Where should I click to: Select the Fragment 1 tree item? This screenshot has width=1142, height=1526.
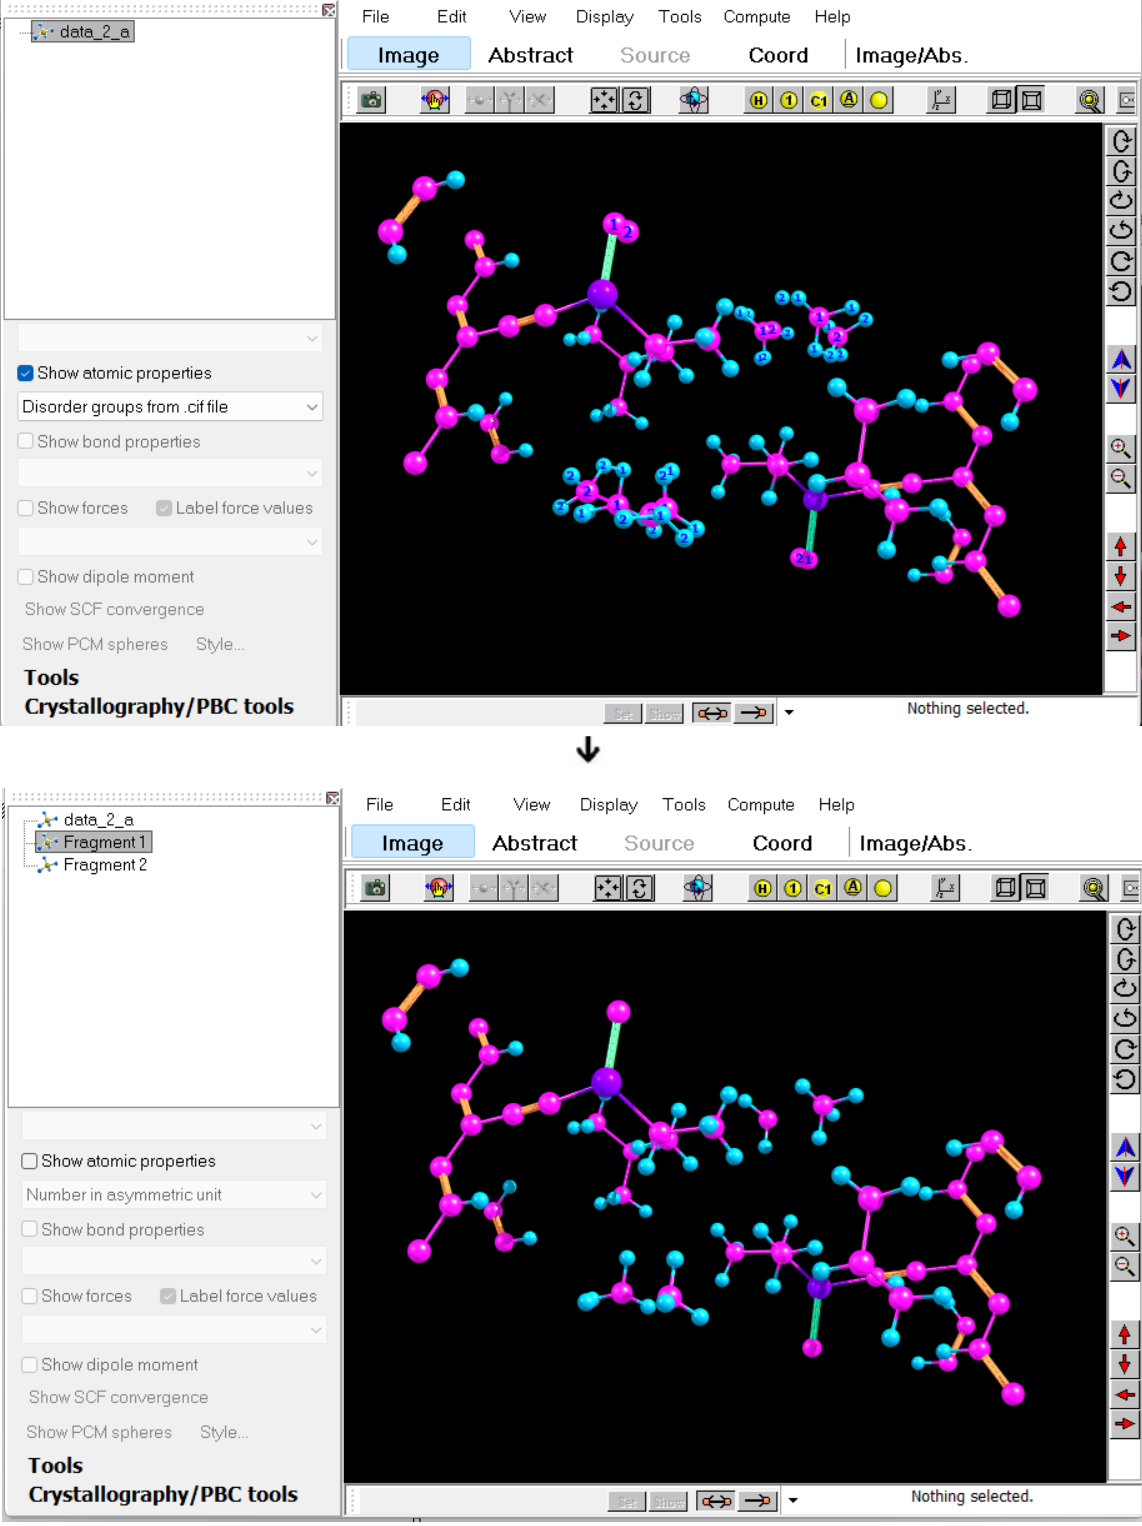(104, 842)
